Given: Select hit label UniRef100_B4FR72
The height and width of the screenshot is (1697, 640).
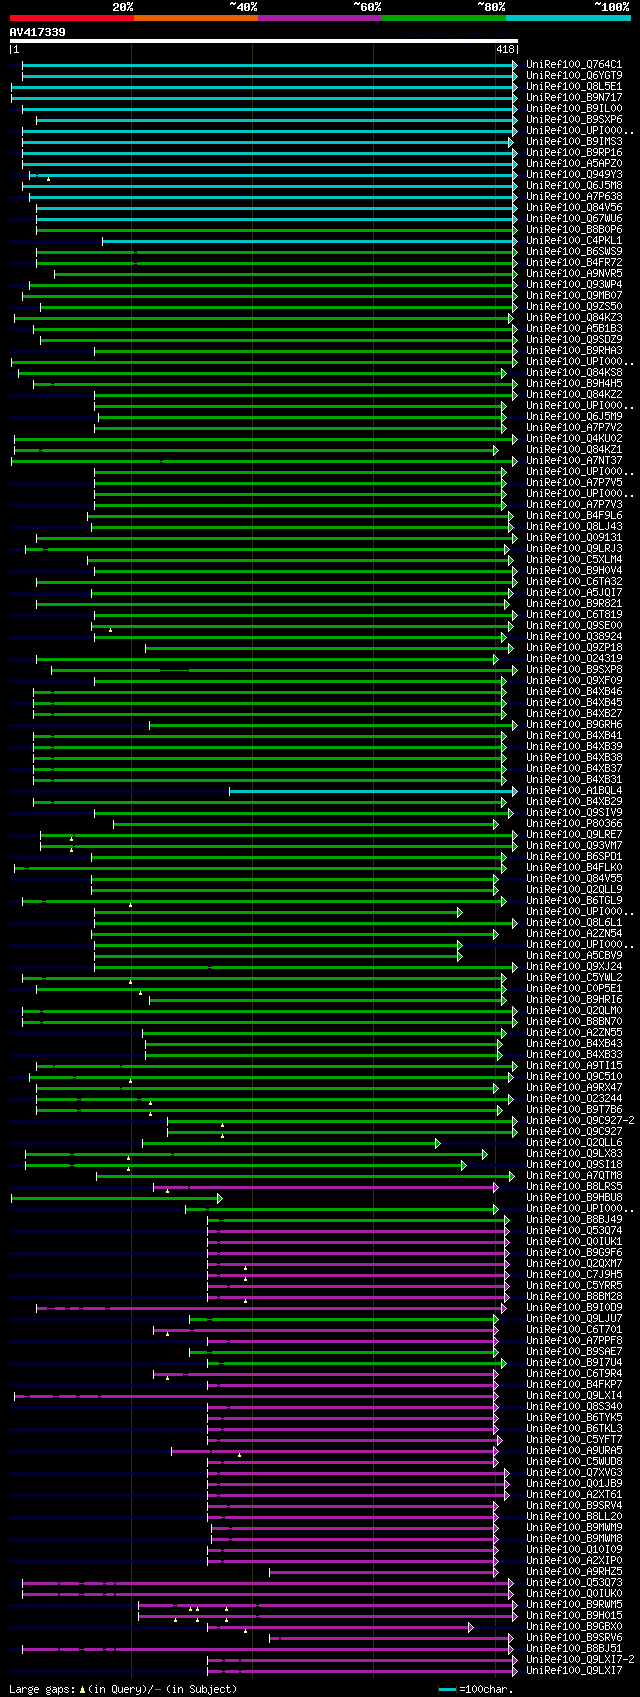Looking at the screenshot, I should pos(574,262).
